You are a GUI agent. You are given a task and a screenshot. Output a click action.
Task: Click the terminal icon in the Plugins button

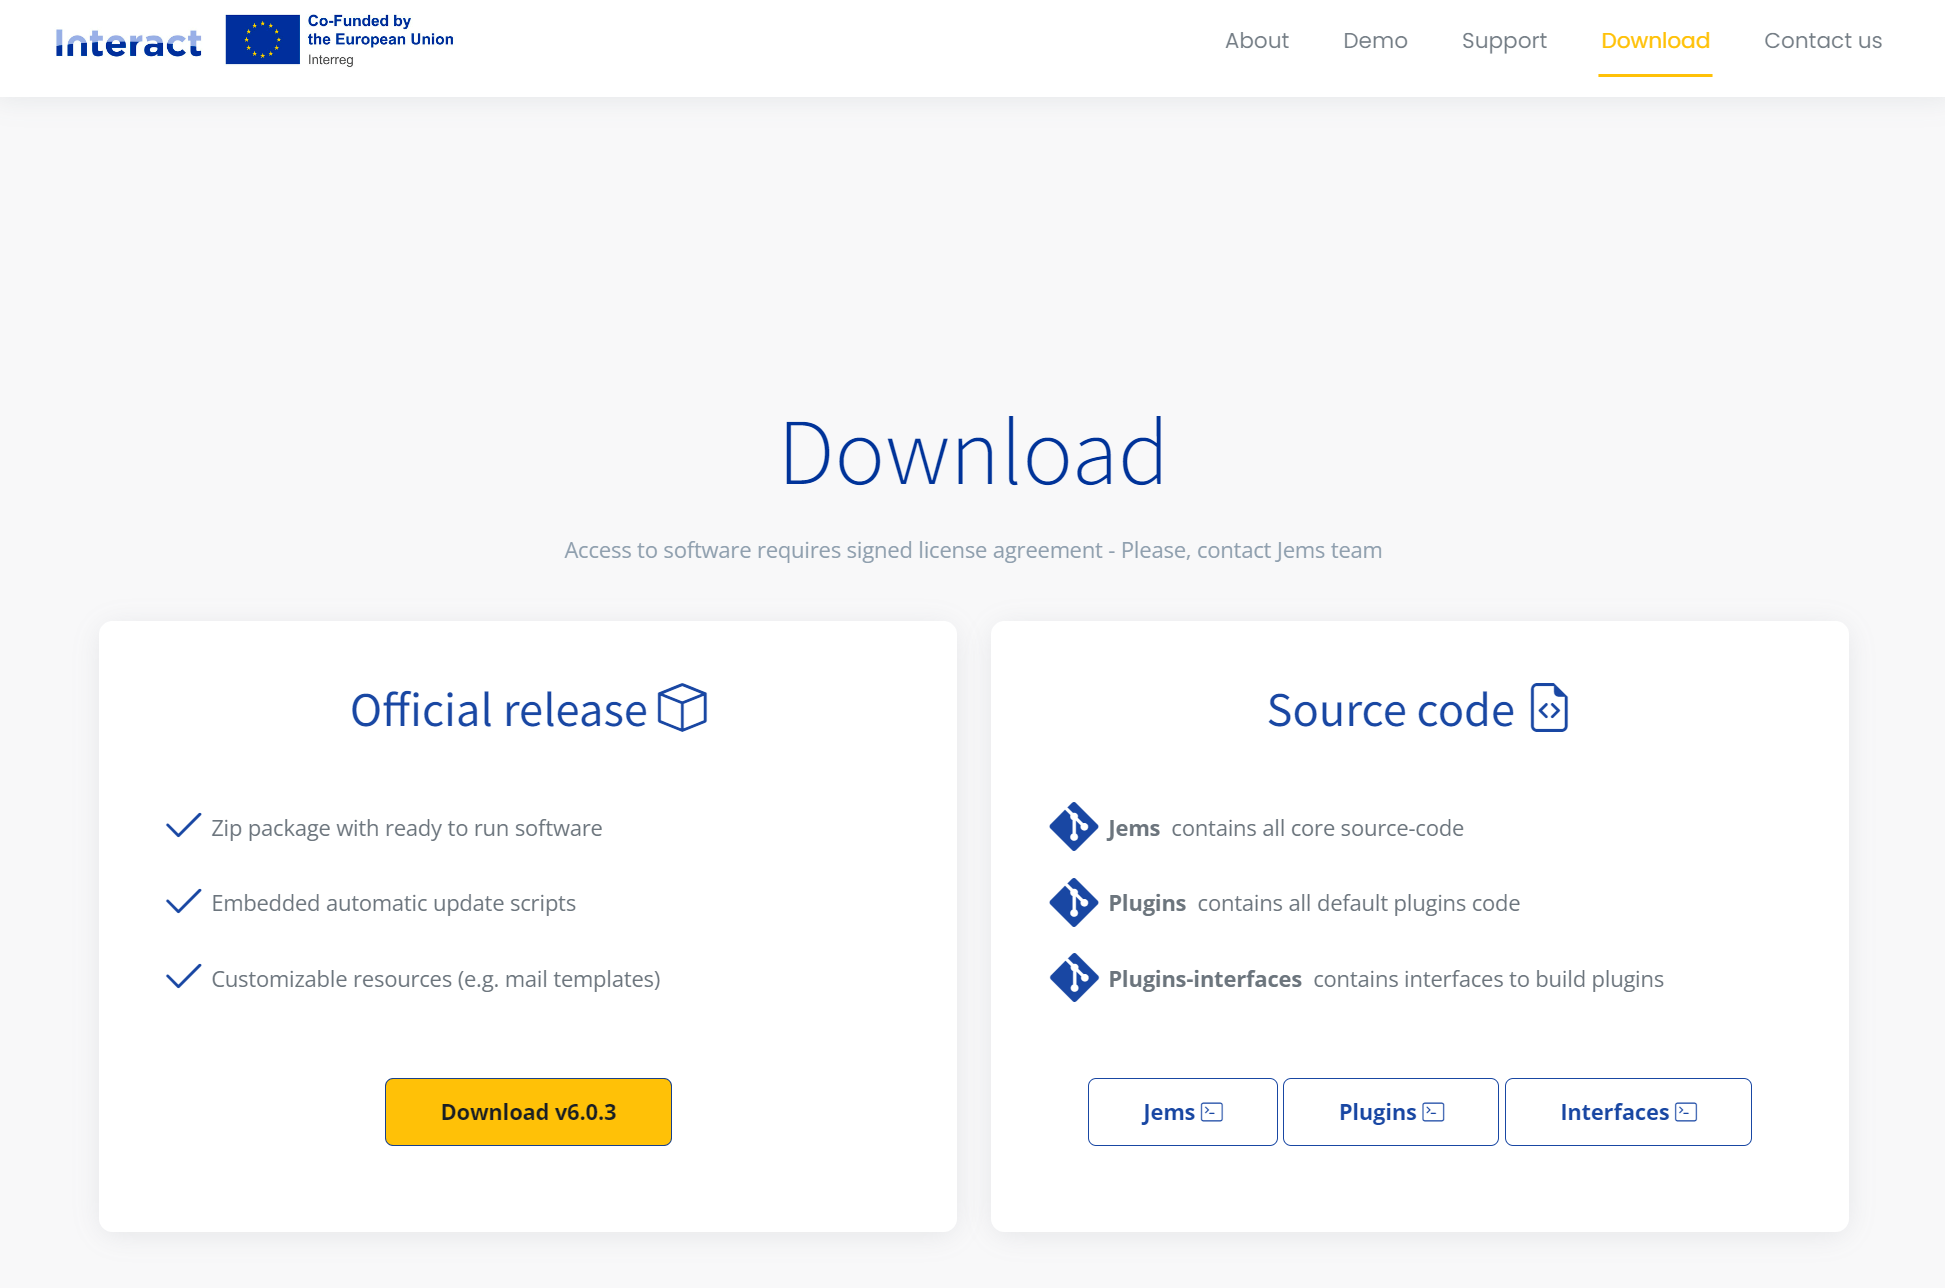point(1434,1112)
